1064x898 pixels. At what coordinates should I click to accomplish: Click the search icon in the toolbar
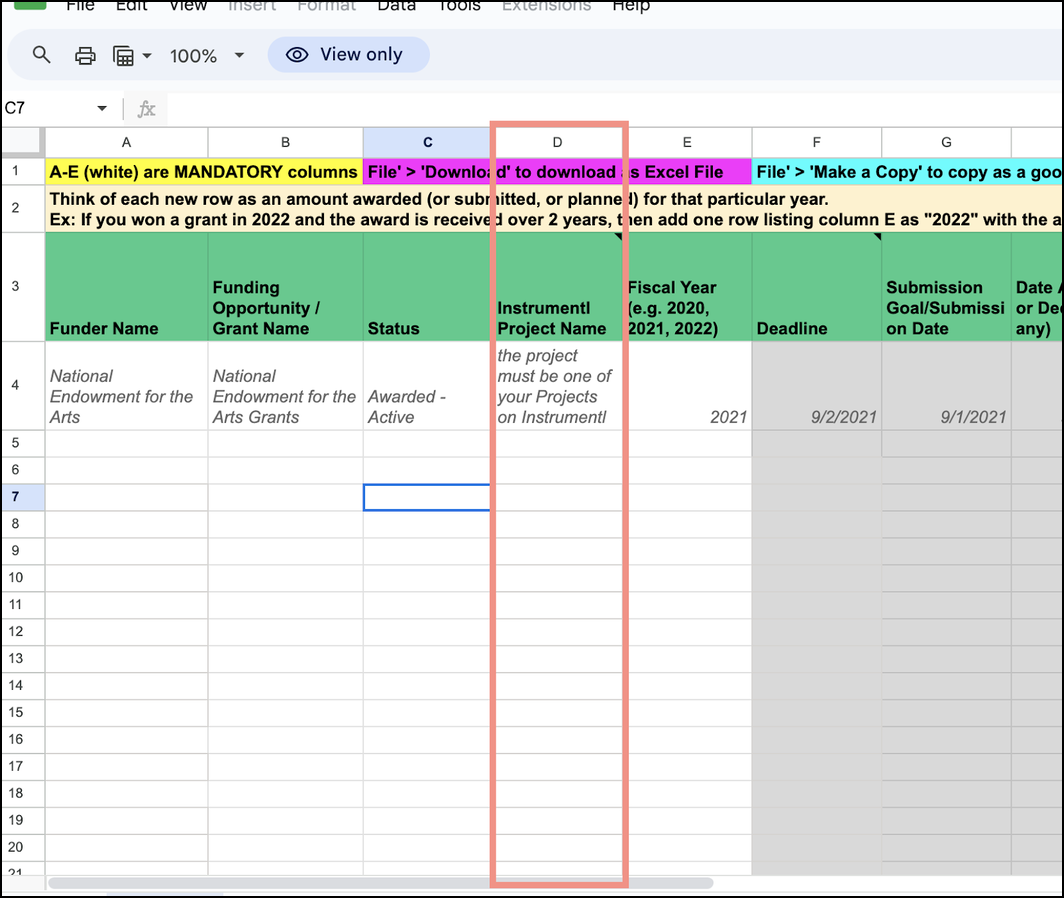[x=41, y=55]
